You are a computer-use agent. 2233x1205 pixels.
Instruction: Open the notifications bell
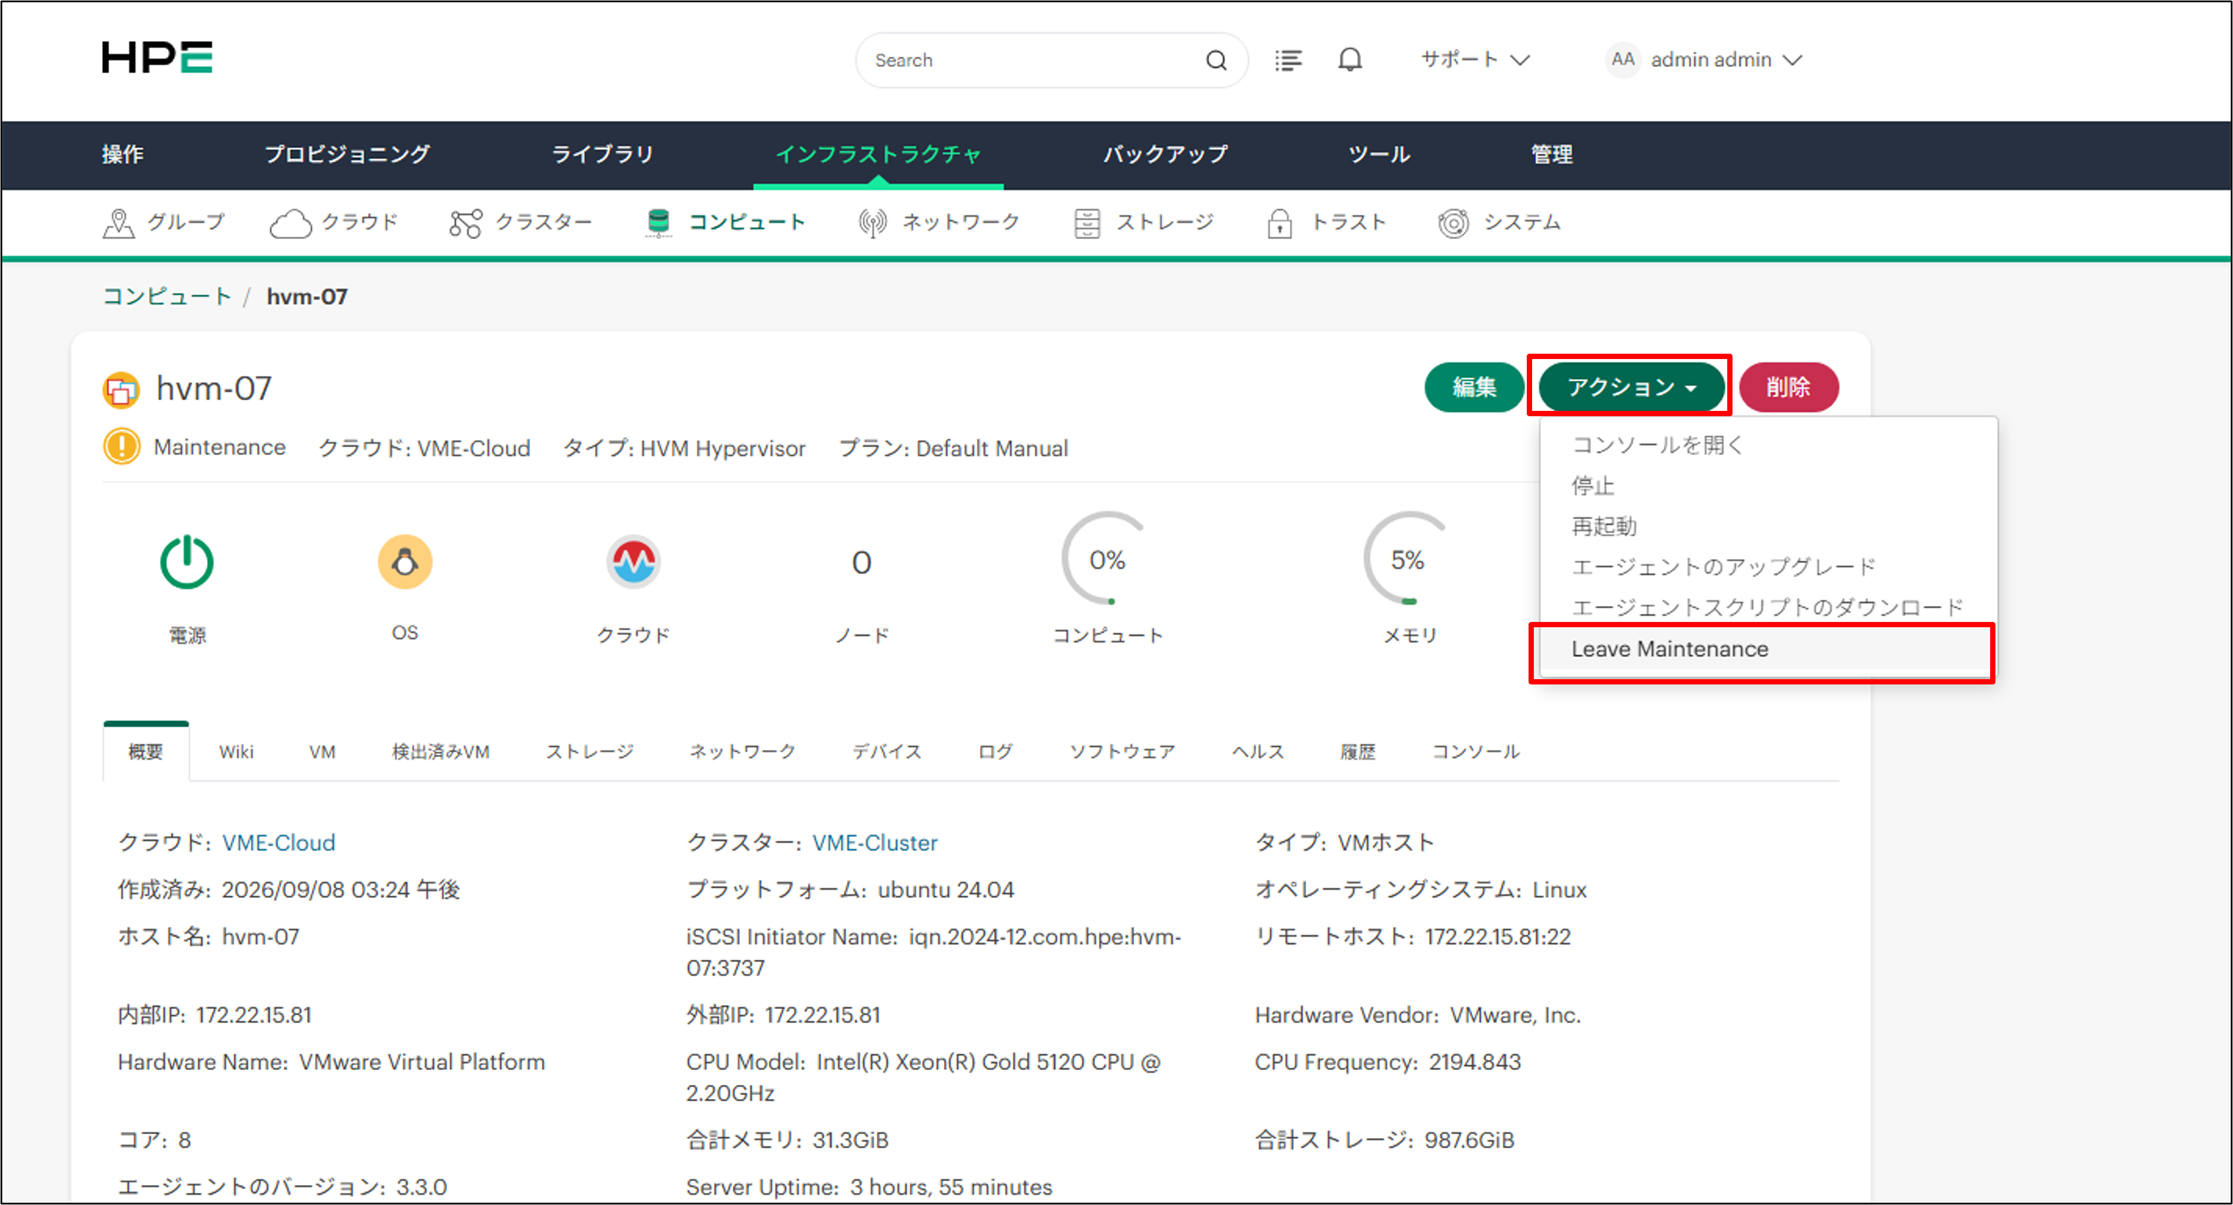tap(1350, 60)
